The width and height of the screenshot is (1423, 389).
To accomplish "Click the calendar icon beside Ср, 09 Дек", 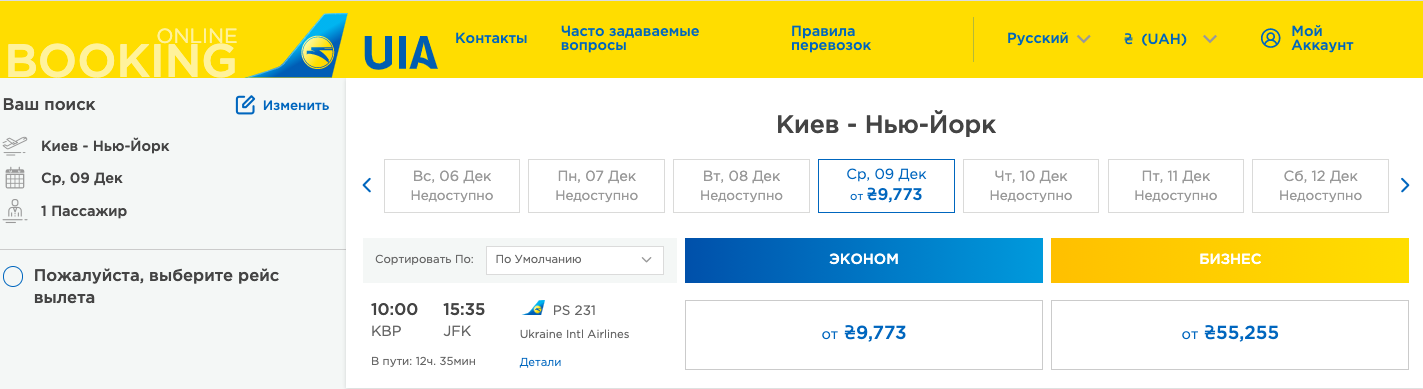I will (14, 178).
